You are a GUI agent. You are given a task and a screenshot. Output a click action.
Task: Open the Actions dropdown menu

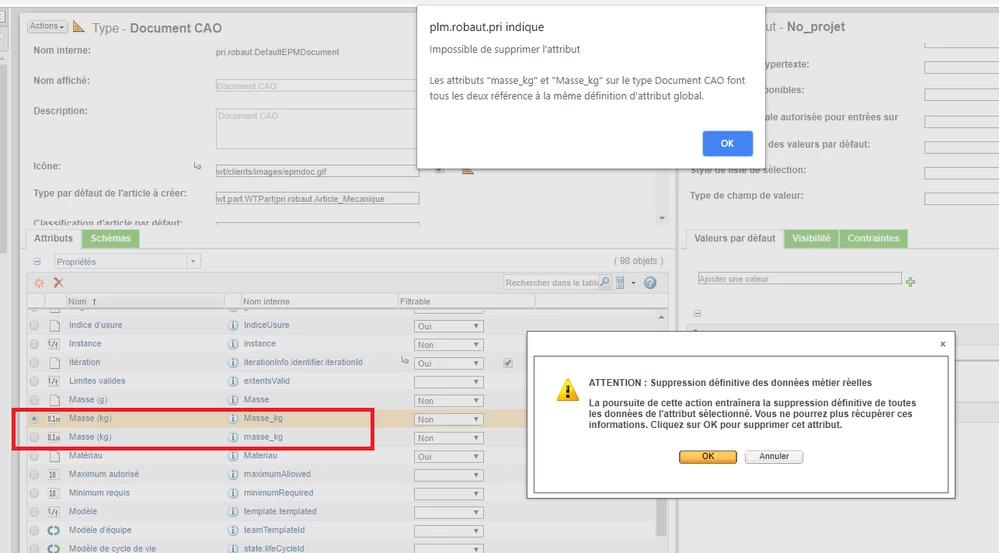tap(47, 26)
